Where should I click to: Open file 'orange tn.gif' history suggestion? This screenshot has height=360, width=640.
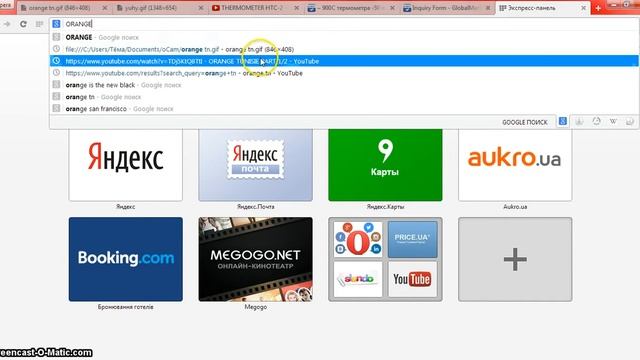tap(344, 49)
